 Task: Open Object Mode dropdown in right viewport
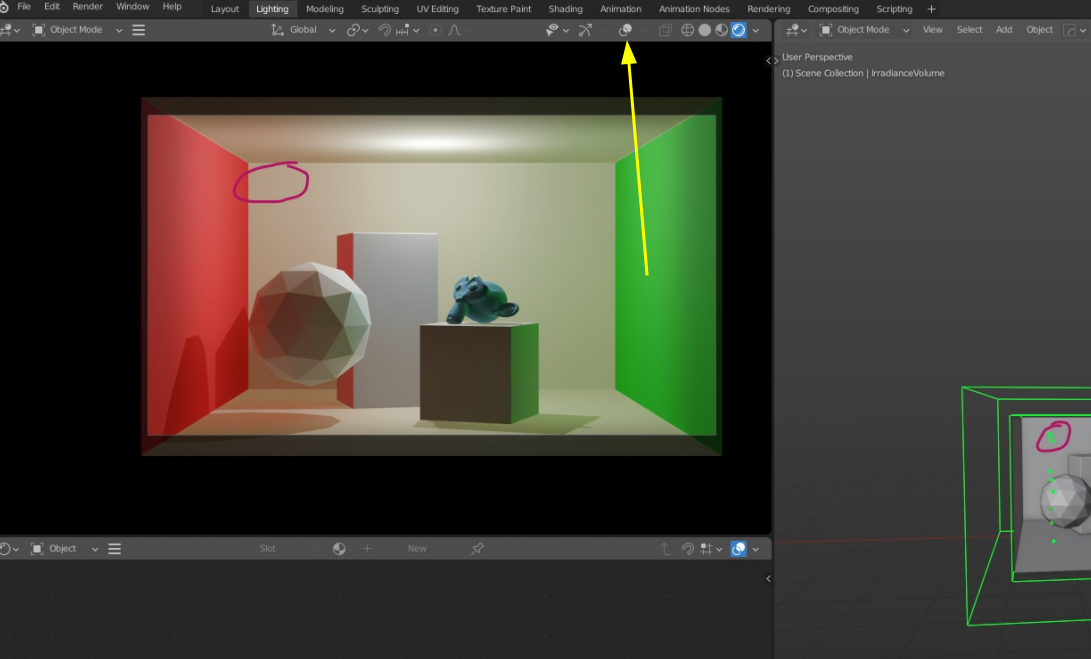coord(864,30)
